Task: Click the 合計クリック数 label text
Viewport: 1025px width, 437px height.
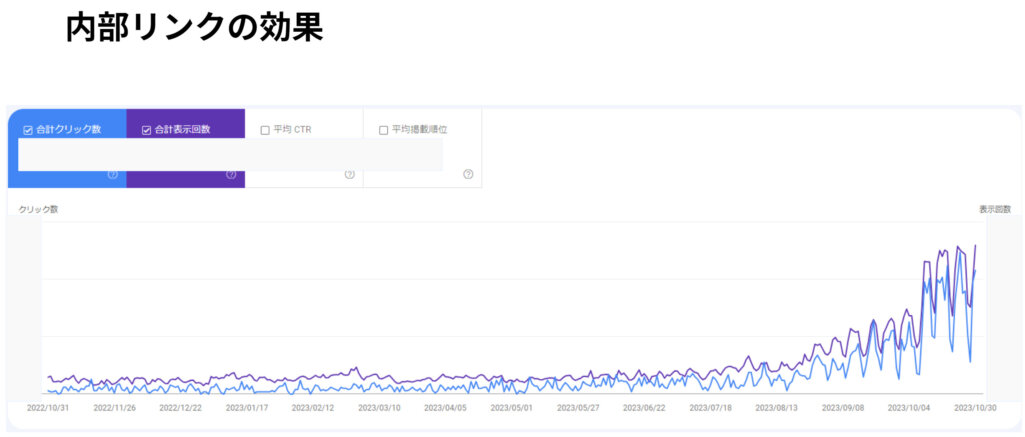Action: point(69,129)
